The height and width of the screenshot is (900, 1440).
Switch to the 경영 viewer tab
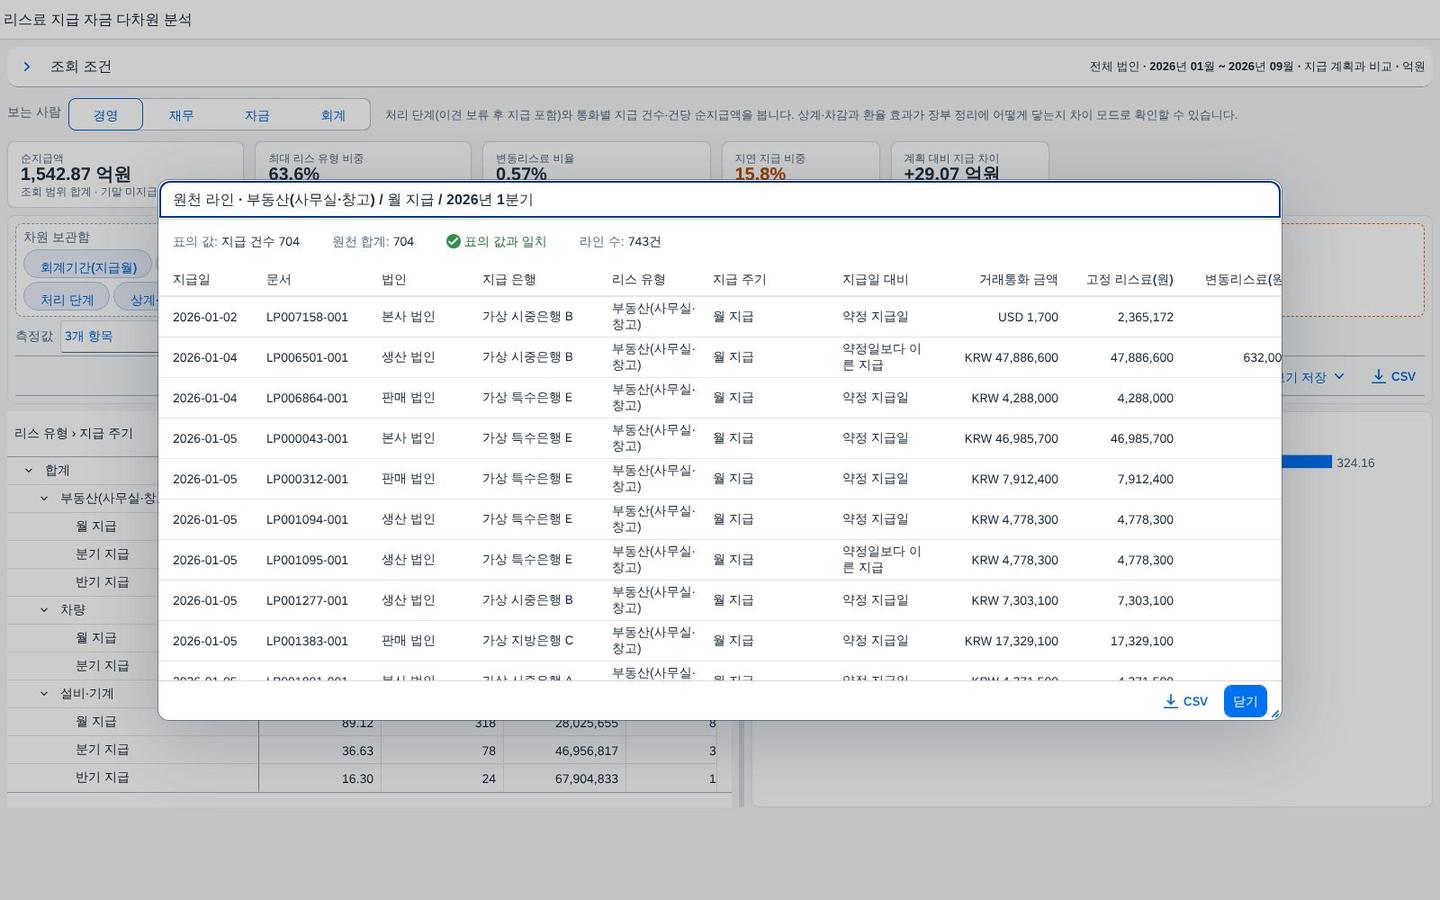(x=106, y=115)
